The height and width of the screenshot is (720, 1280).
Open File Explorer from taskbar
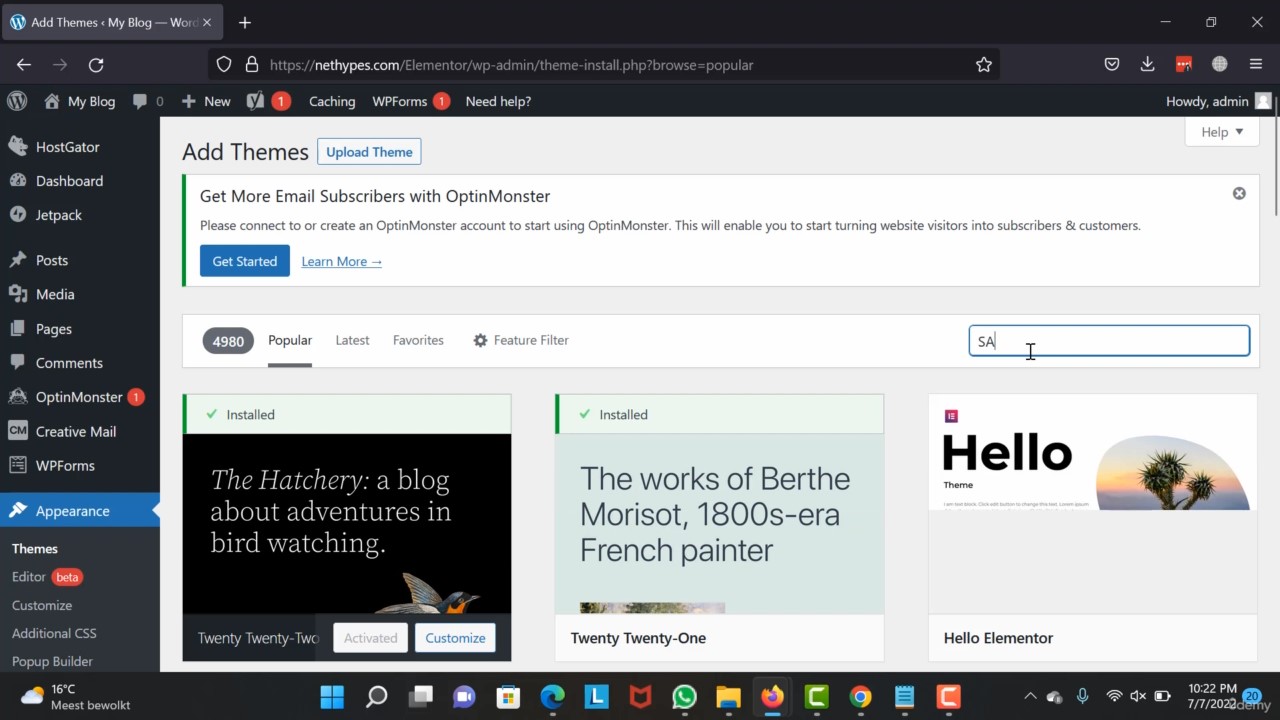click(x=728, y=696)
